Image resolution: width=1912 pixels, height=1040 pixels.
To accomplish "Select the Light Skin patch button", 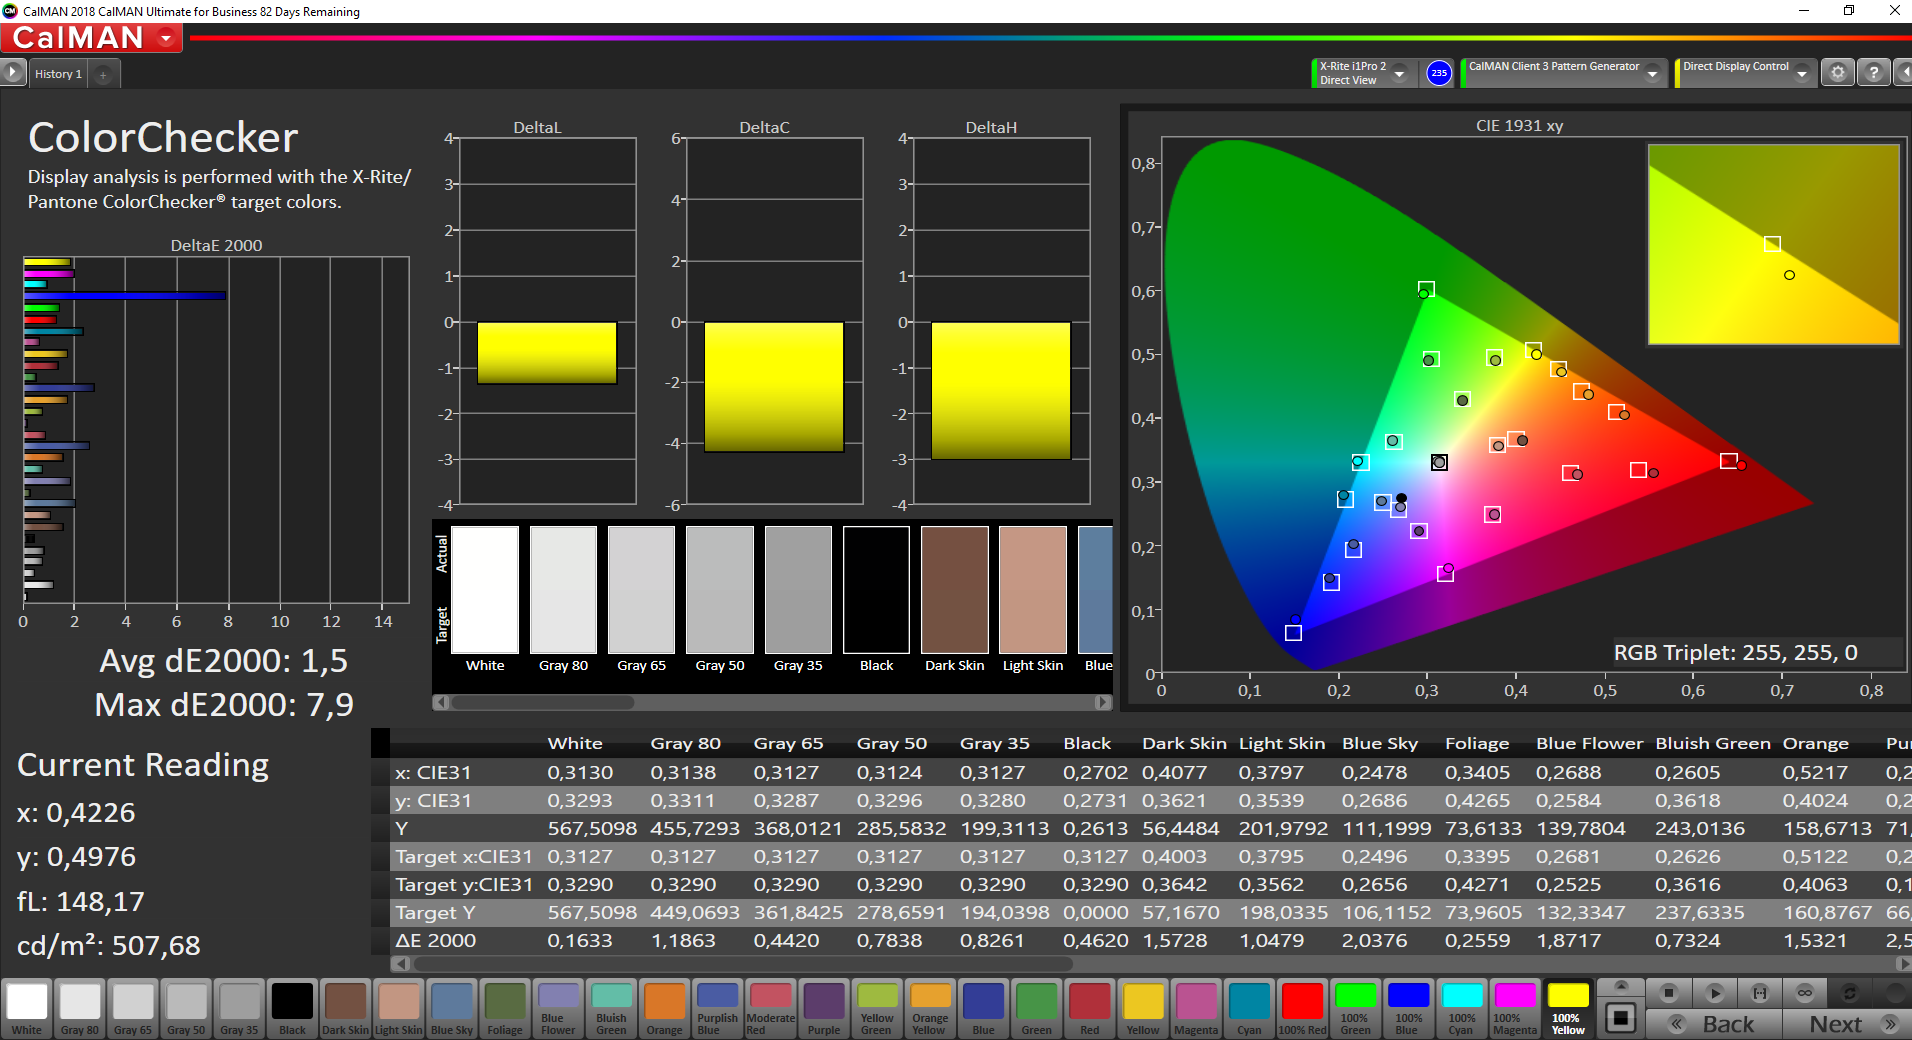I will 398,1008.
